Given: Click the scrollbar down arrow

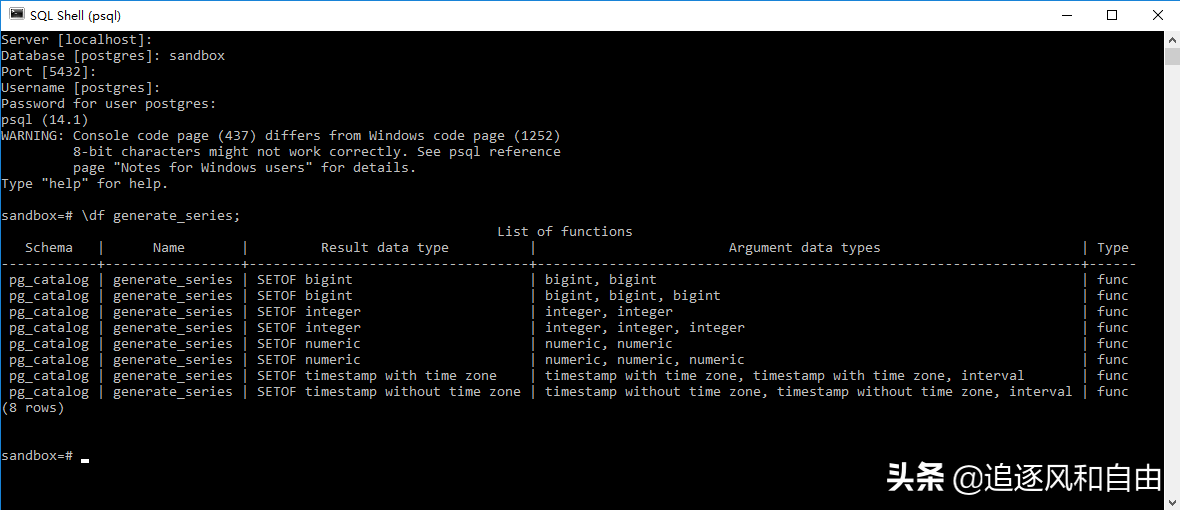Looking at the screenshot, I should [1172, 502].
